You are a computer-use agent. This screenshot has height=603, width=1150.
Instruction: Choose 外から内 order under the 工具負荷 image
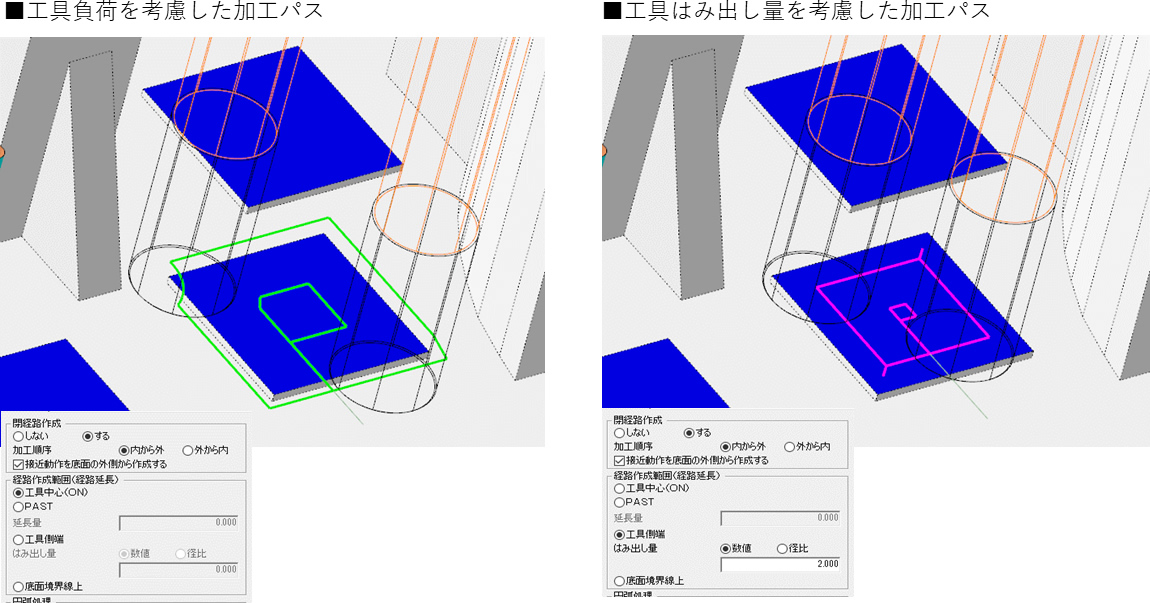188,451
